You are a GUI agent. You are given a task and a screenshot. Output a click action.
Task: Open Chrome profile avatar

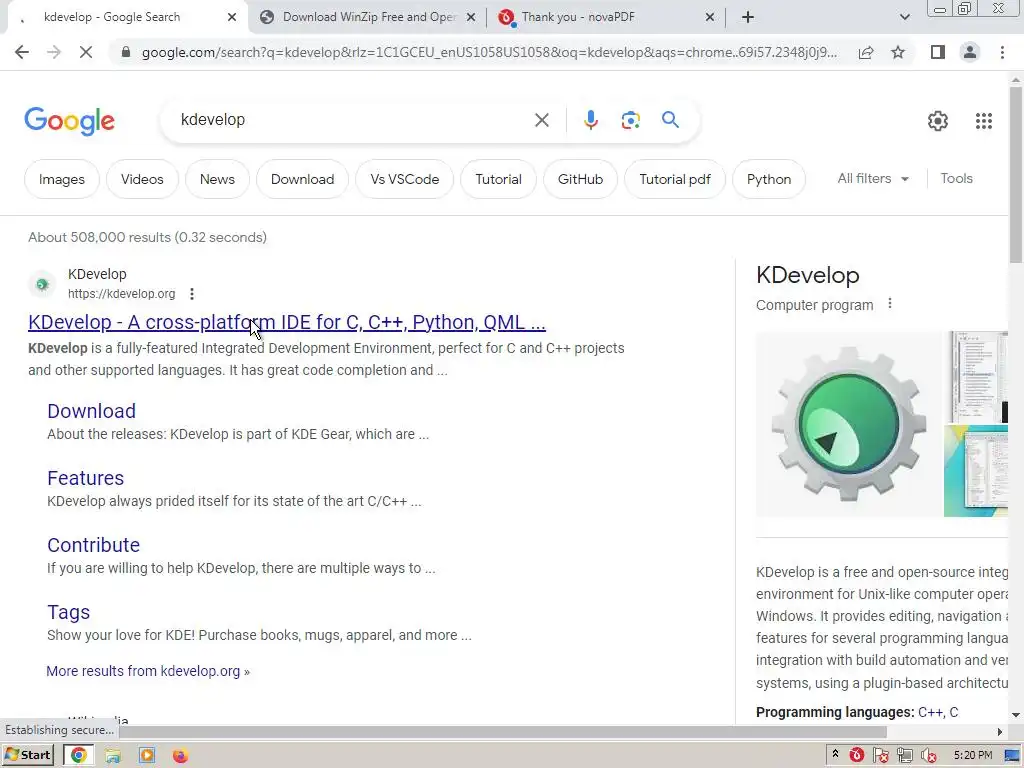(x=970, y=52)
